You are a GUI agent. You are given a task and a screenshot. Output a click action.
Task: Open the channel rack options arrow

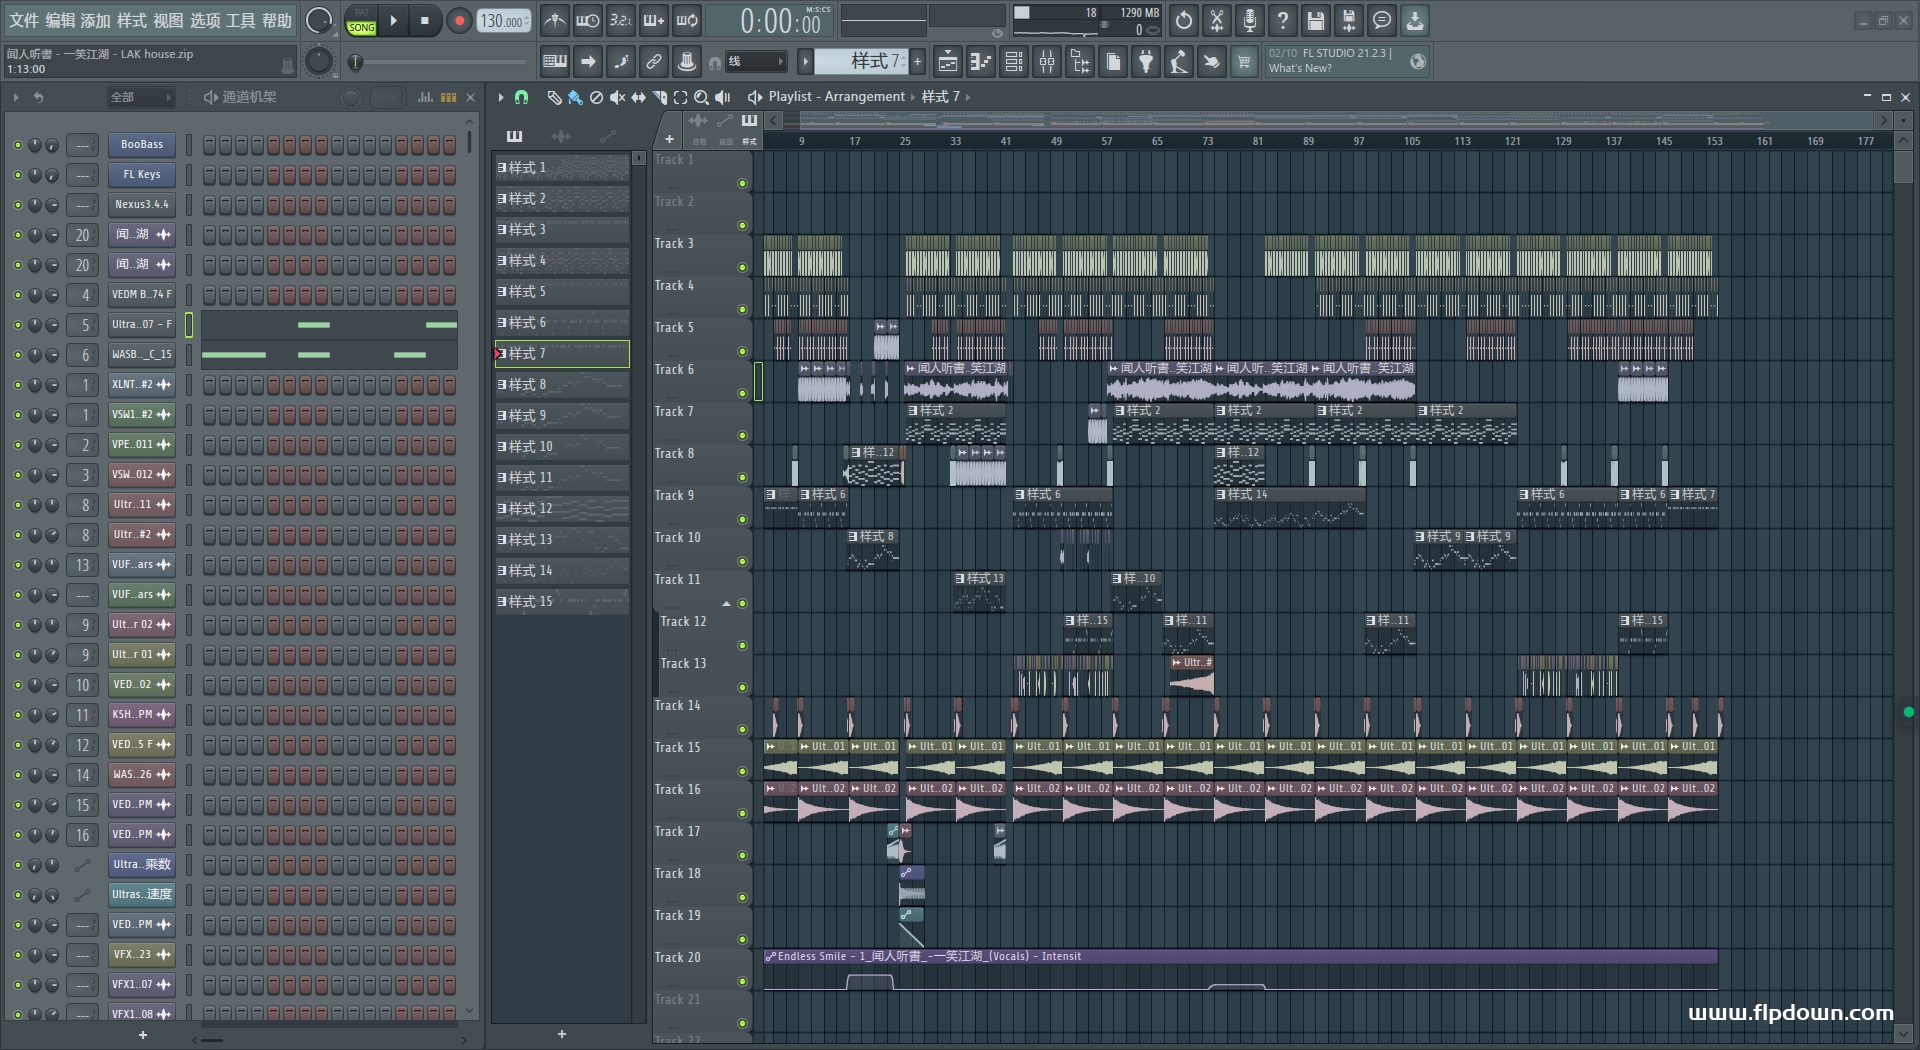(15, 97)
